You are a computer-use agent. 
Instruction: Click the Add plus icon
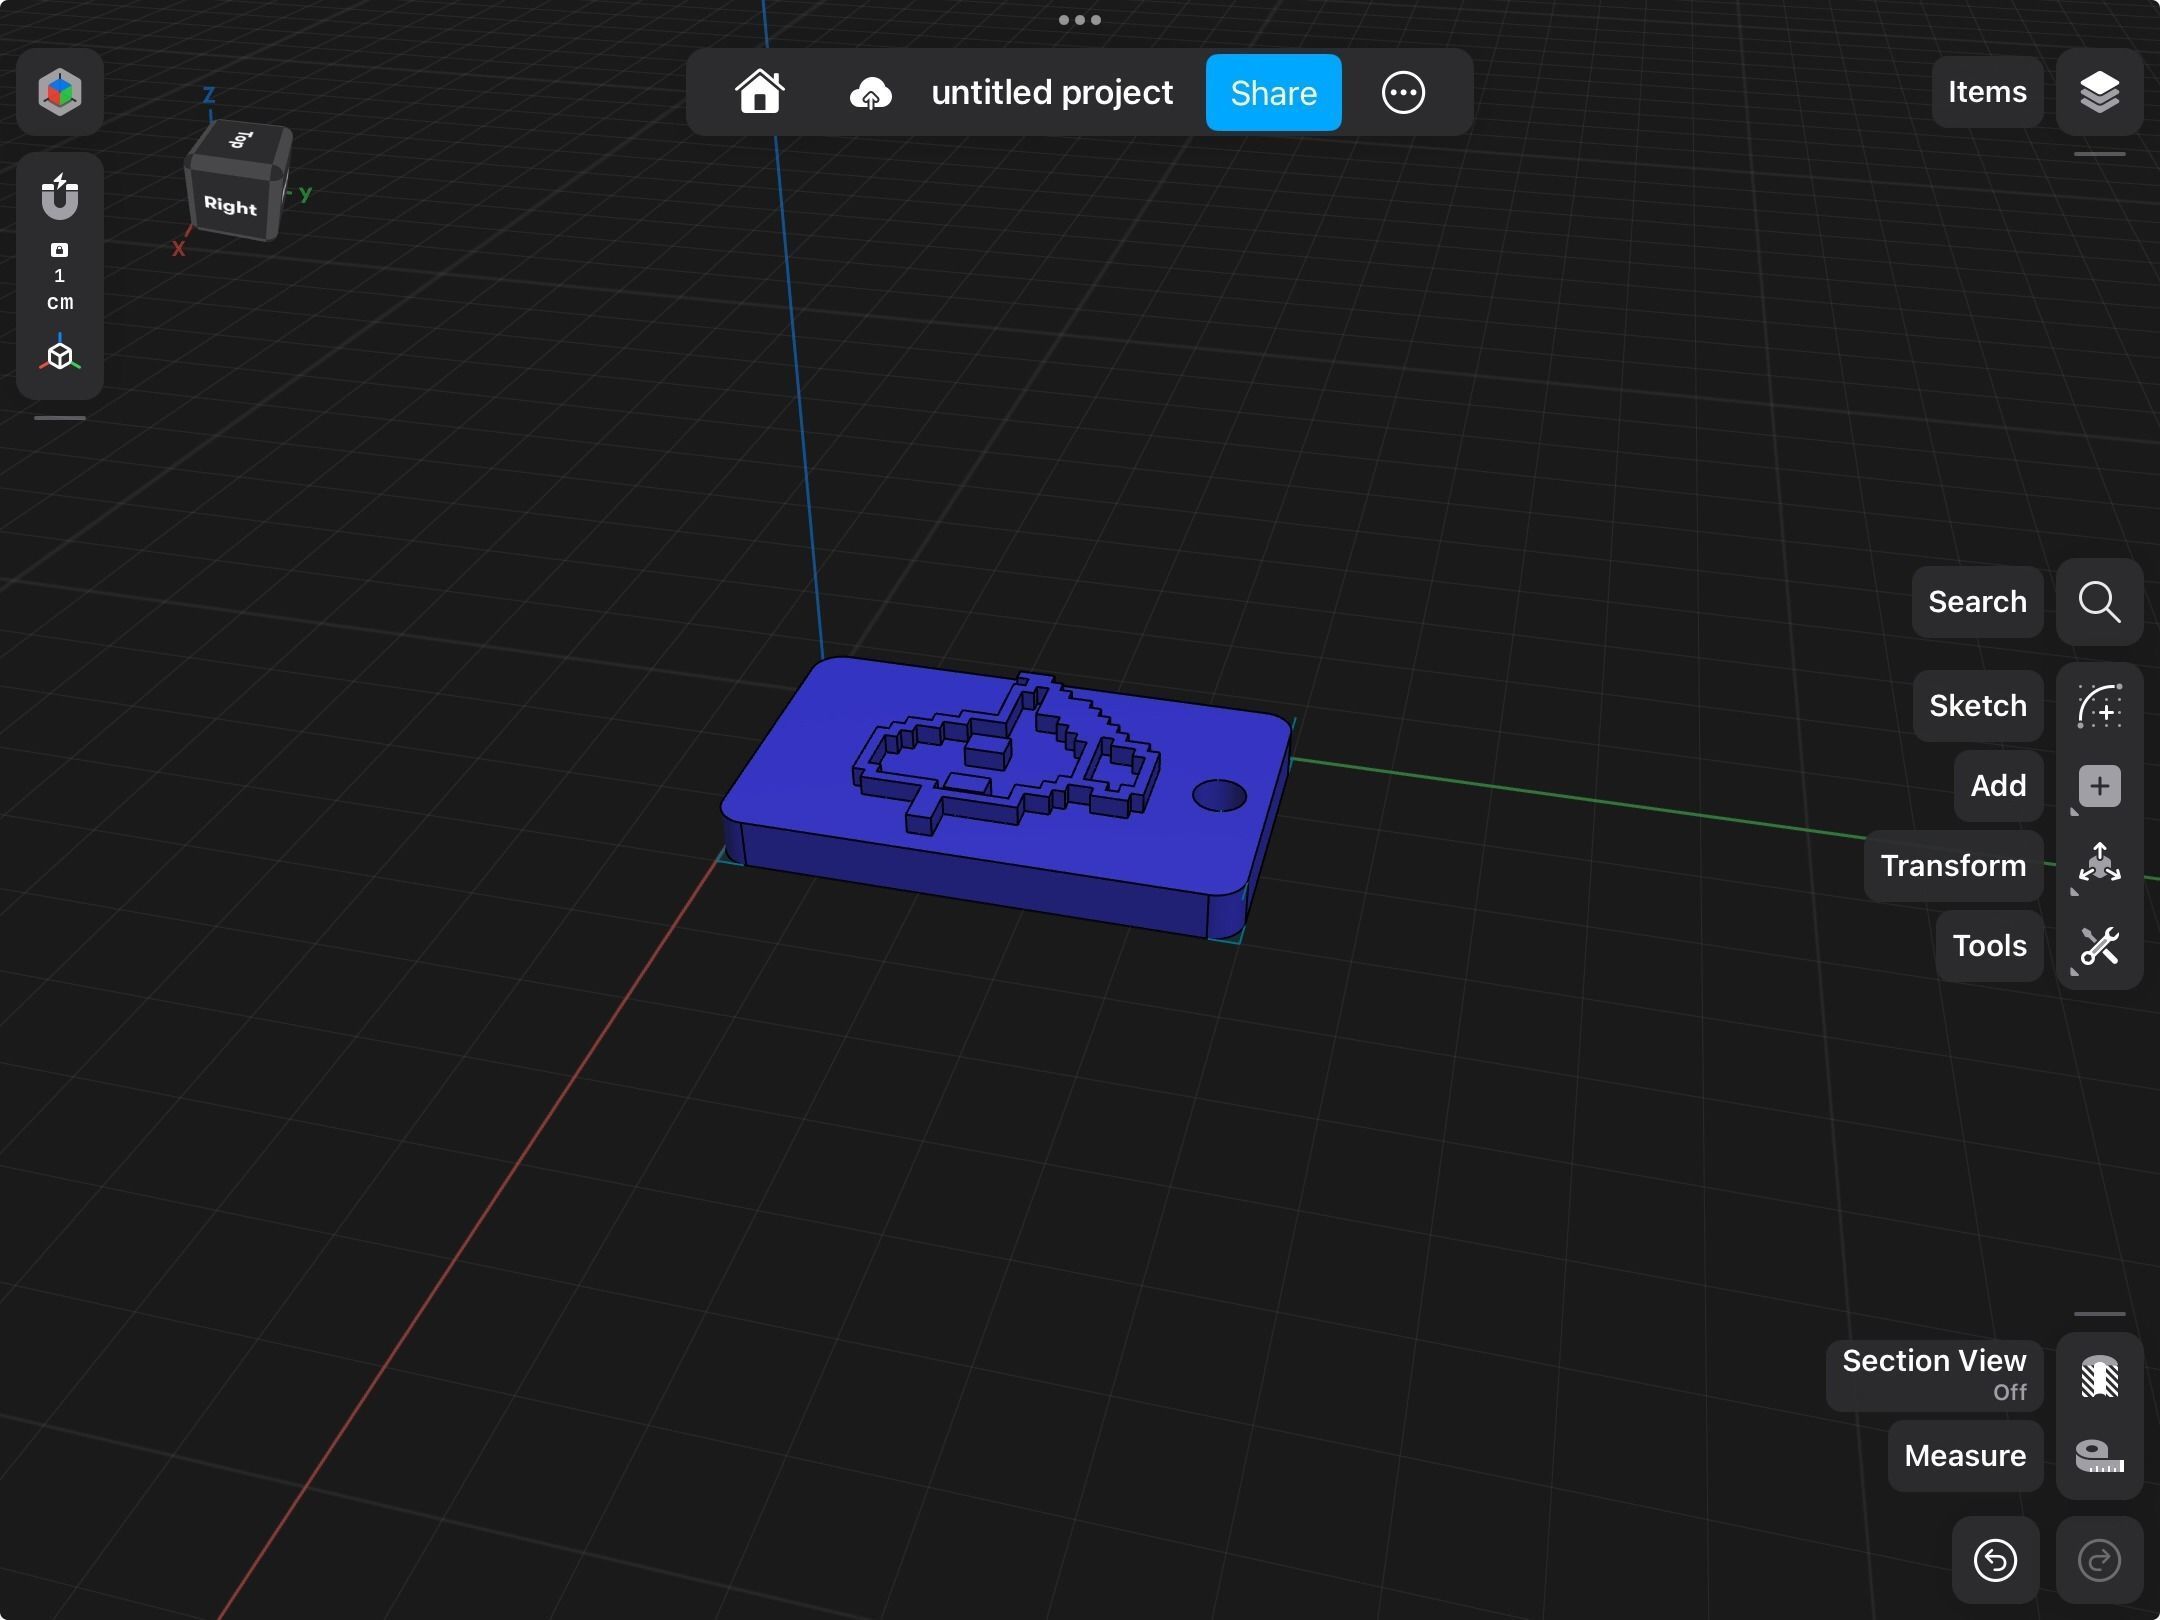2099,786
